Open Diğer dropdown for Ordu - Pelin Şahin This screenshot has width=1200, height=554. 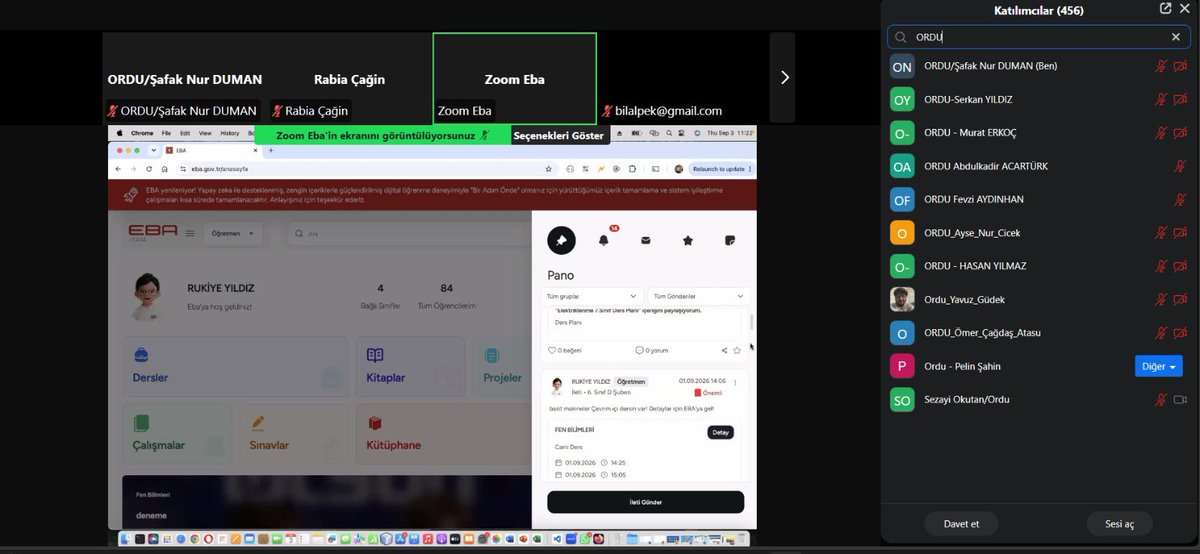click(1159, 367)
